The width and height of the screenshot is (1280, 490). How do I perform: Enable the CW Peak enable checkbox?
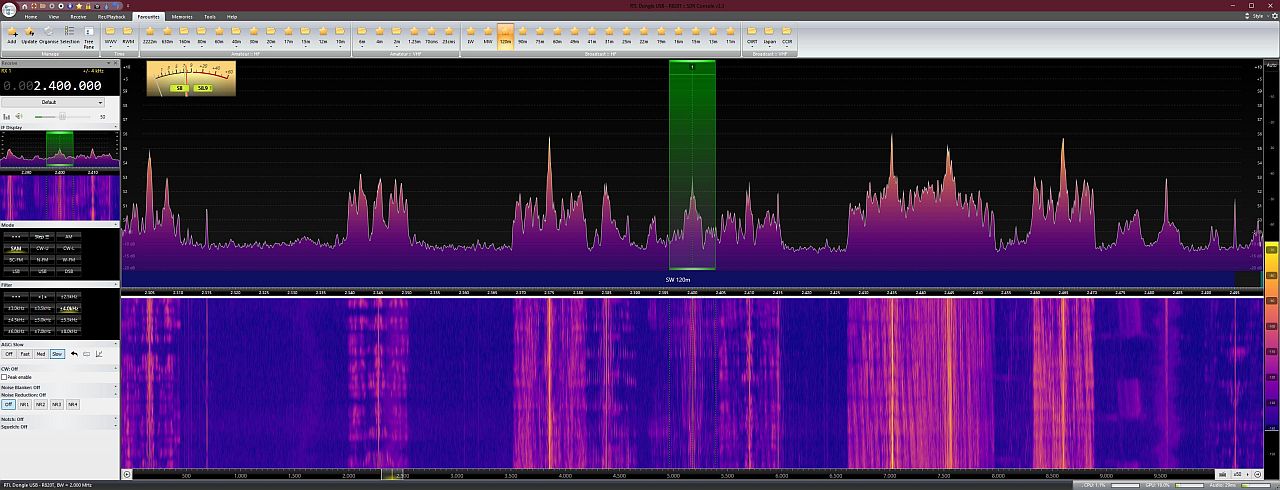point(4,377)
